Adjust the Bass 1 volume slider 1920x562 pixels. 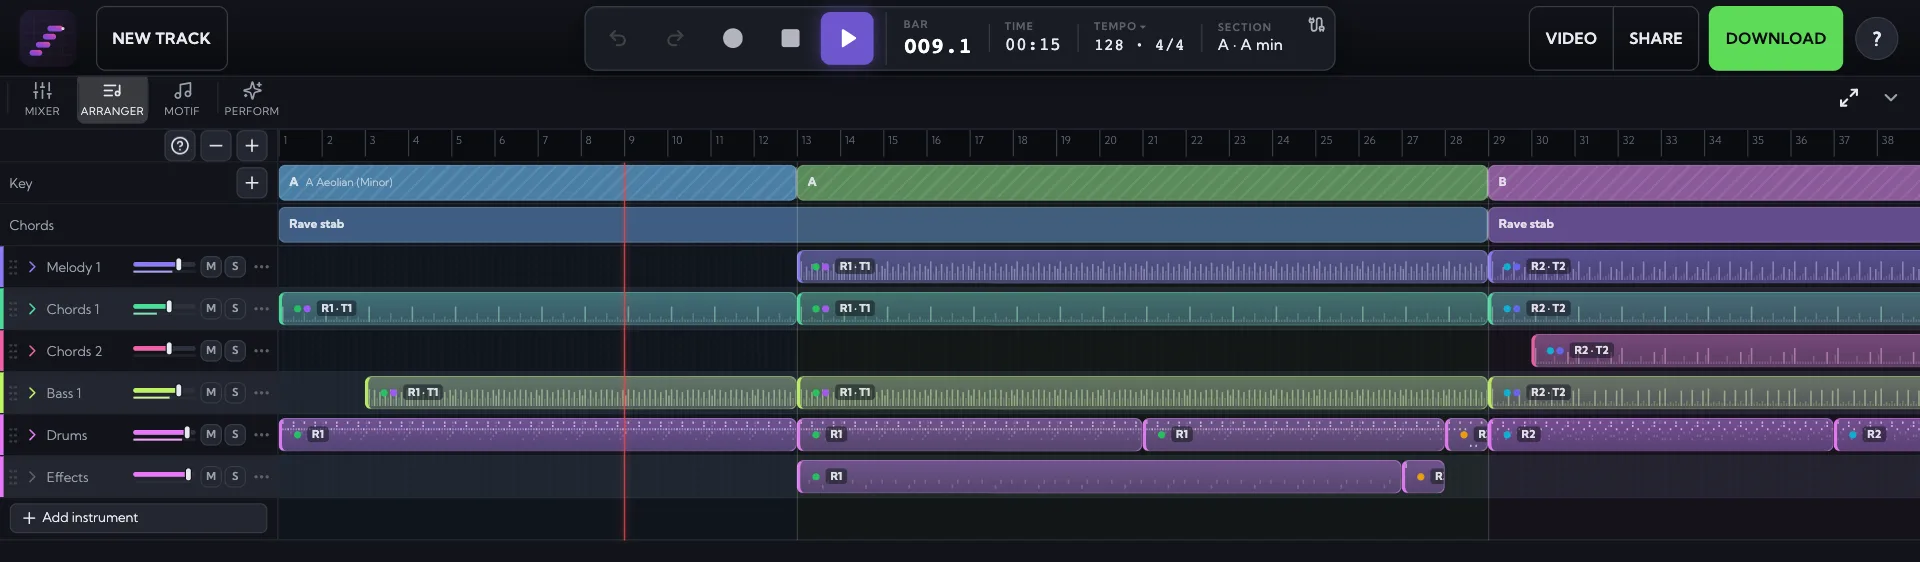(x=162, y=392)
